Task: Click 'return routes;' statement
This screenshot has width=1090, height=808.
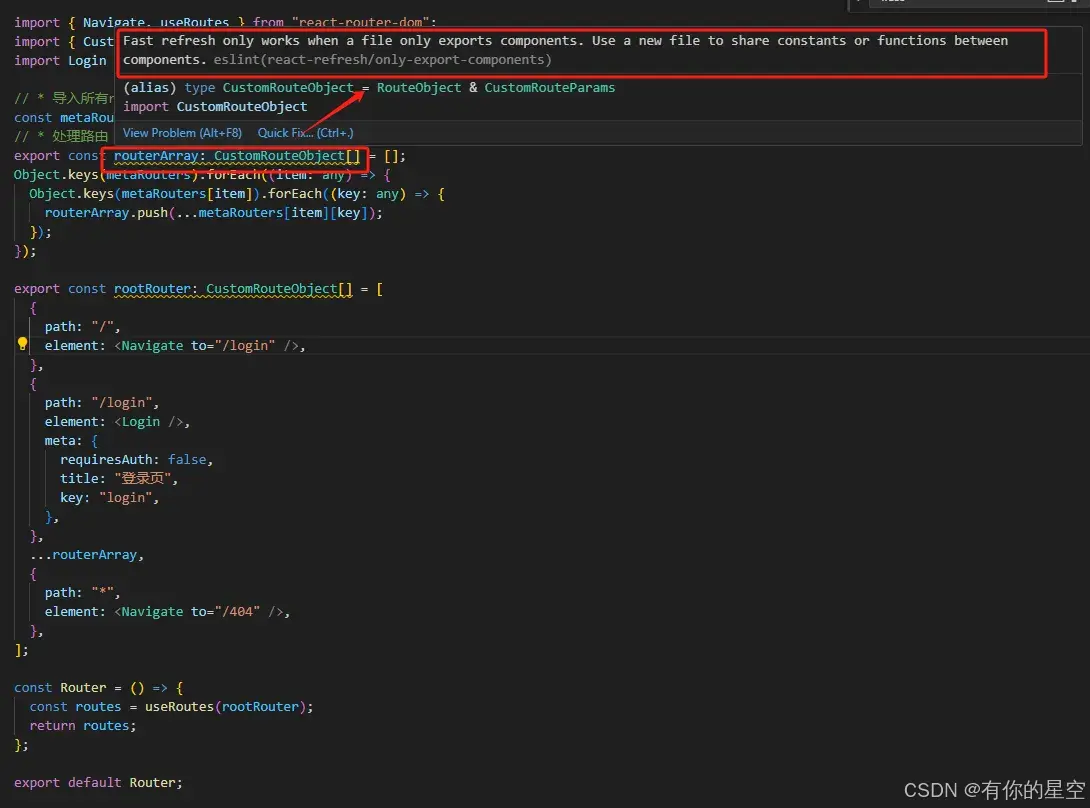Action: pos(83,726)
